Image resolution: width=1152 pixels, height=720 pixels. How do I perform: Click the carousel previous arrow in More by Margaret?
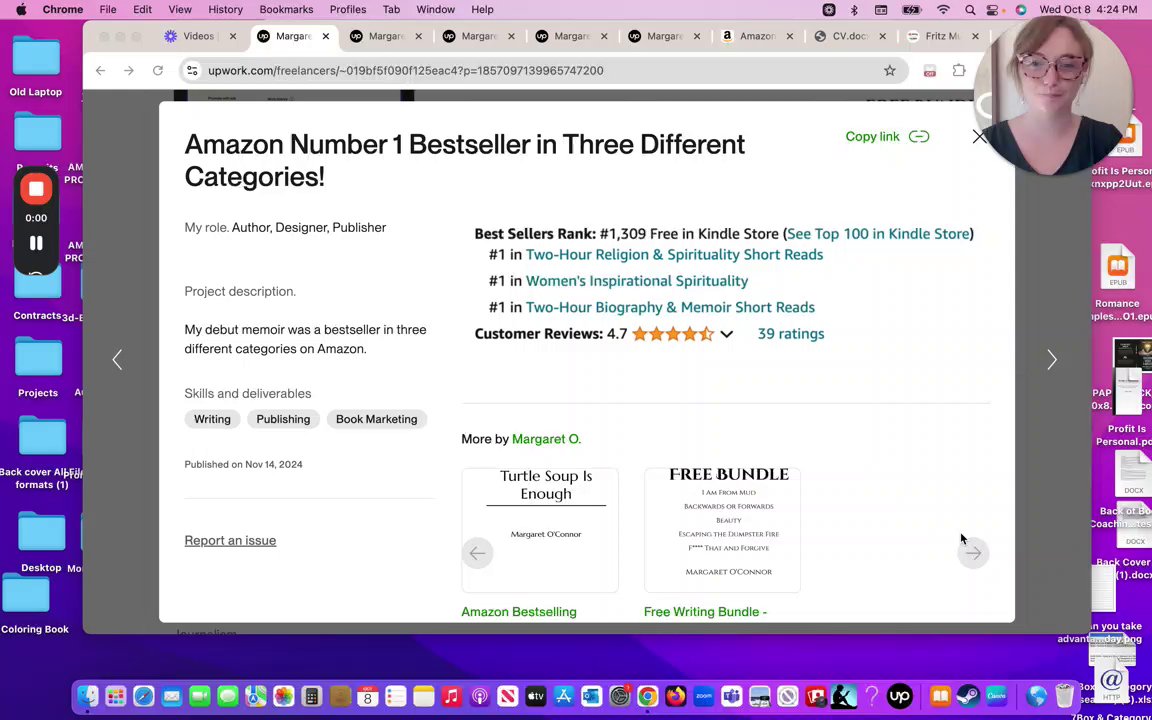[478, 553]
